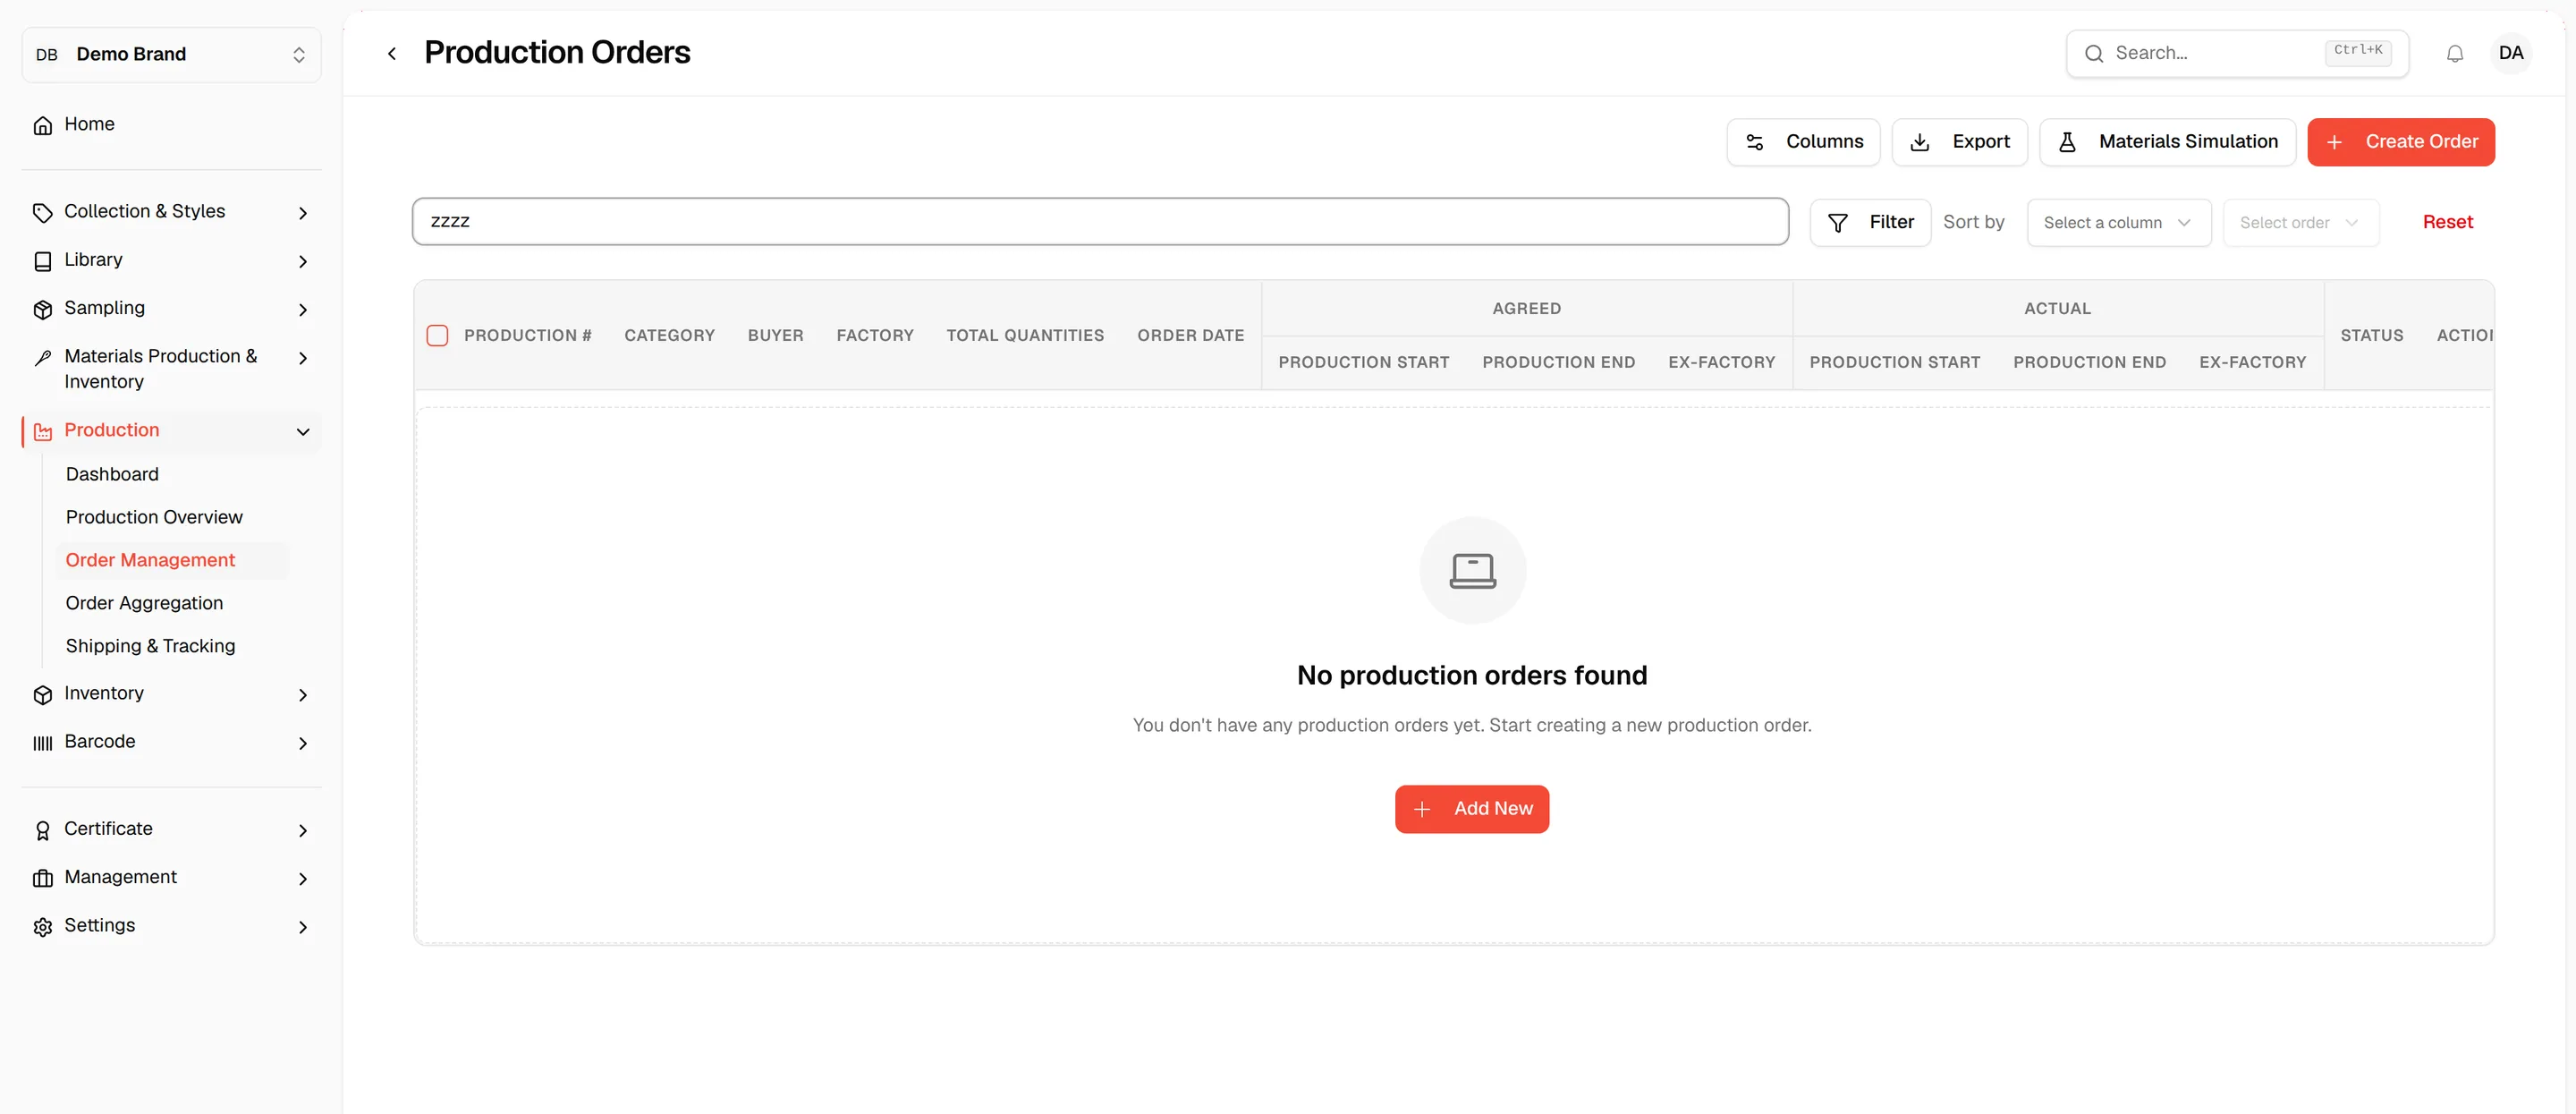Click the PRODUCTION # column header
2576x1114 pixels.
[x=527, y=335]
